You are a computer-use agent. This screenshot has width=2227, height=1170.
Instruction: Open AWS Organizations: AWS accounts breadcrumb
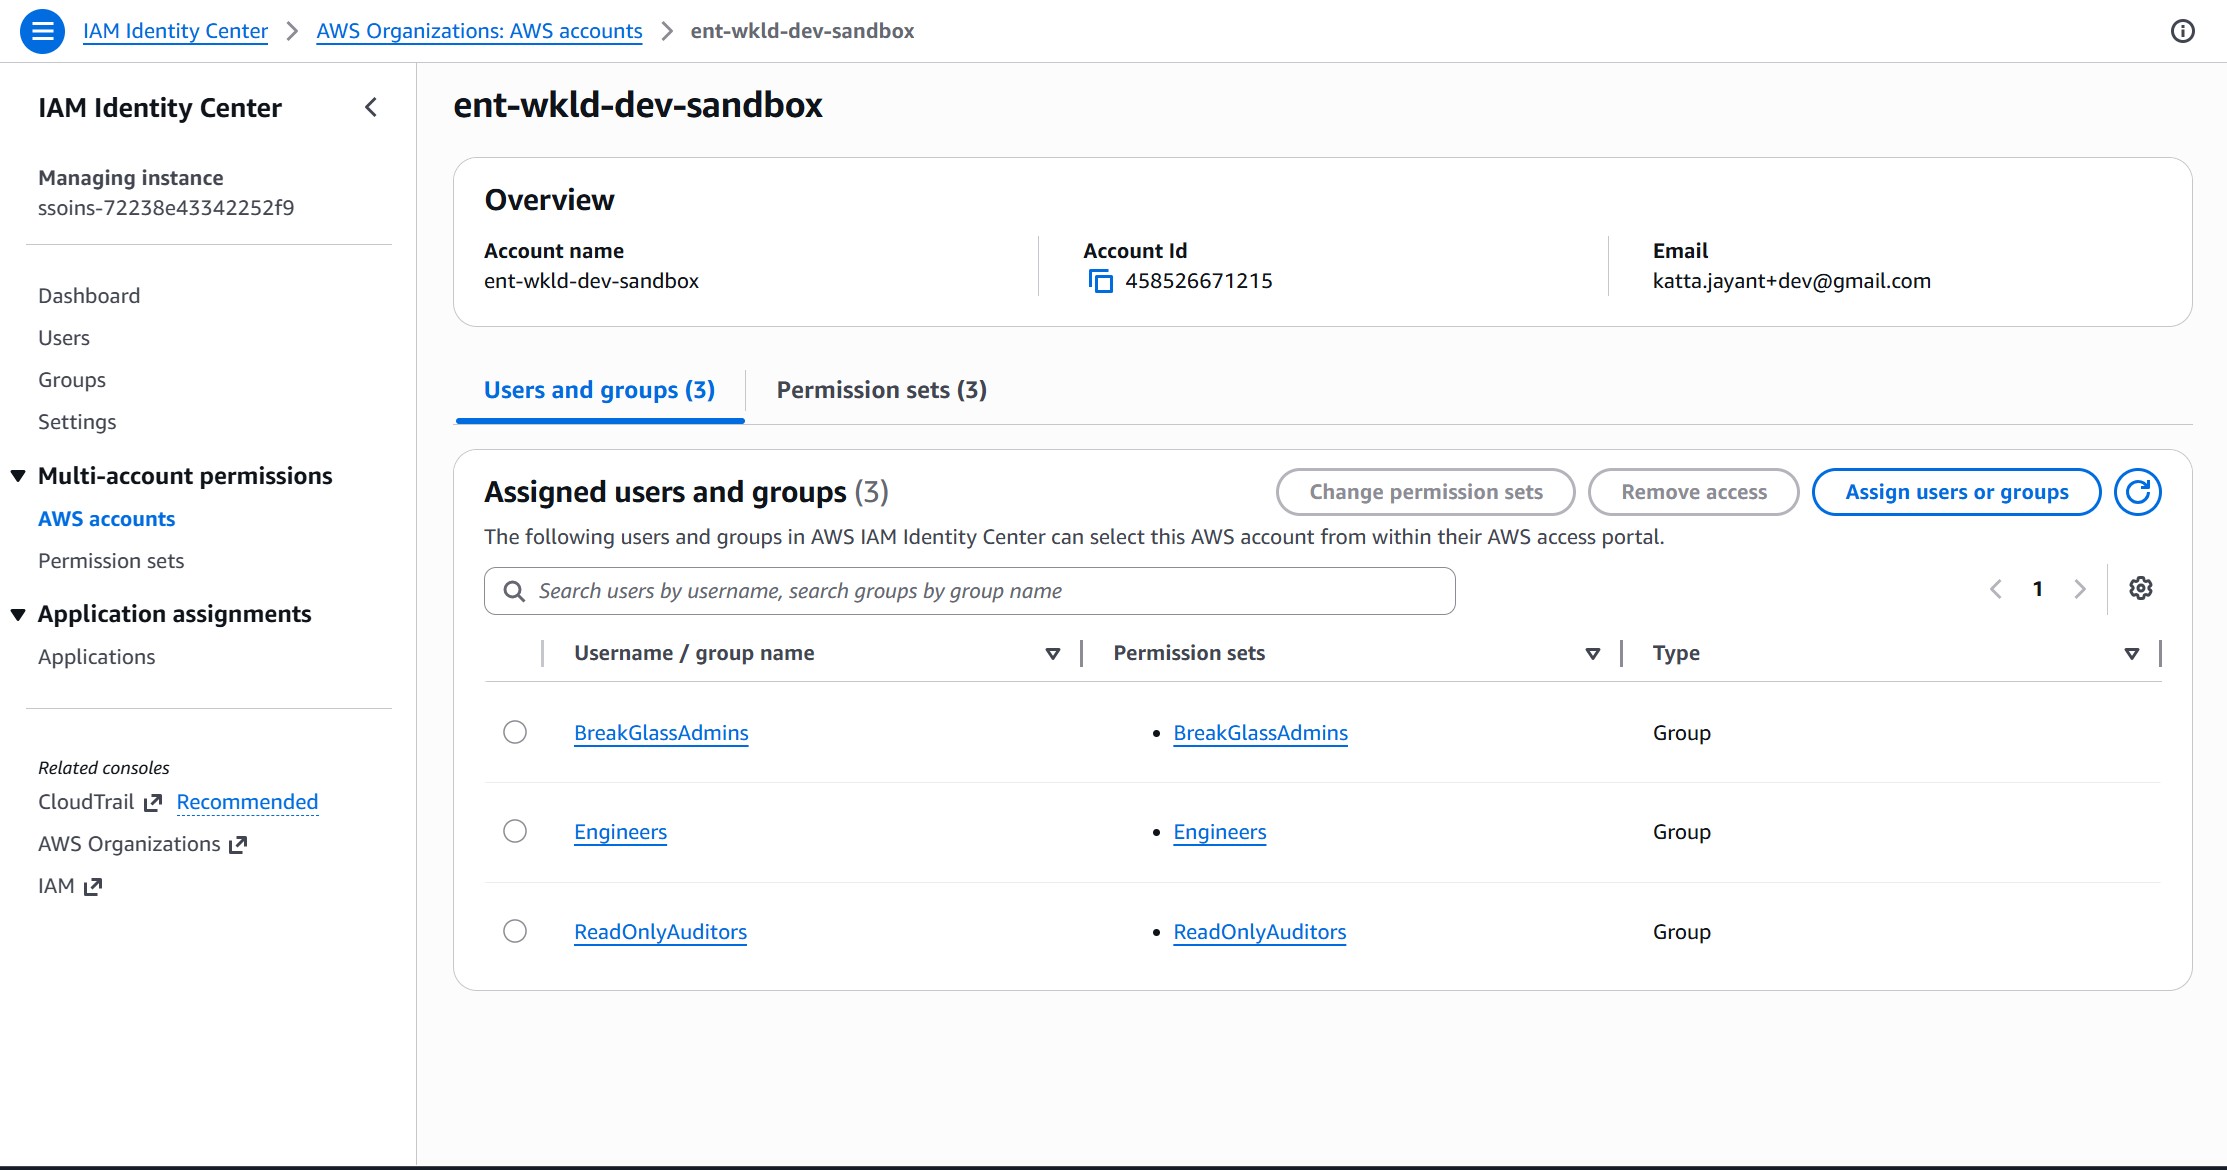(479, 31)
